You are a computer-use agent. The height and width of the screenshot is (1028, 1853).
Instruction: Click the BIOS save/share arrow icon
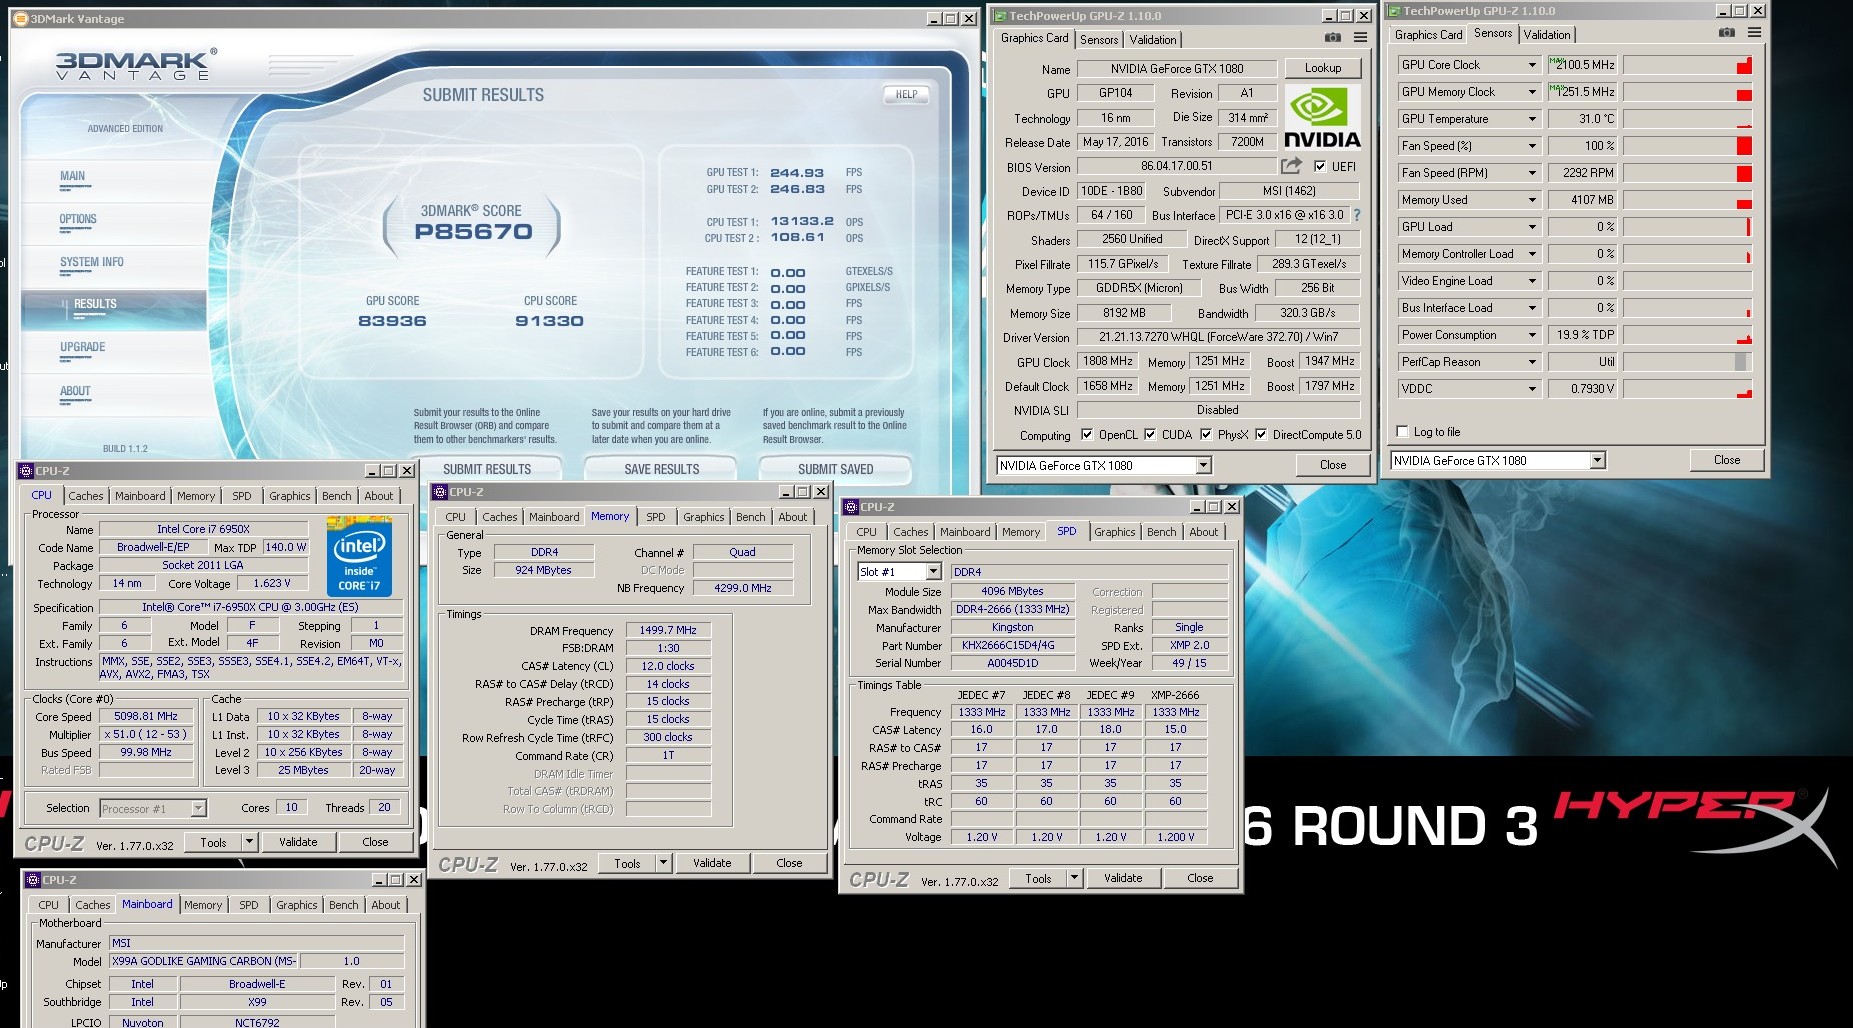coord(1292,166)
